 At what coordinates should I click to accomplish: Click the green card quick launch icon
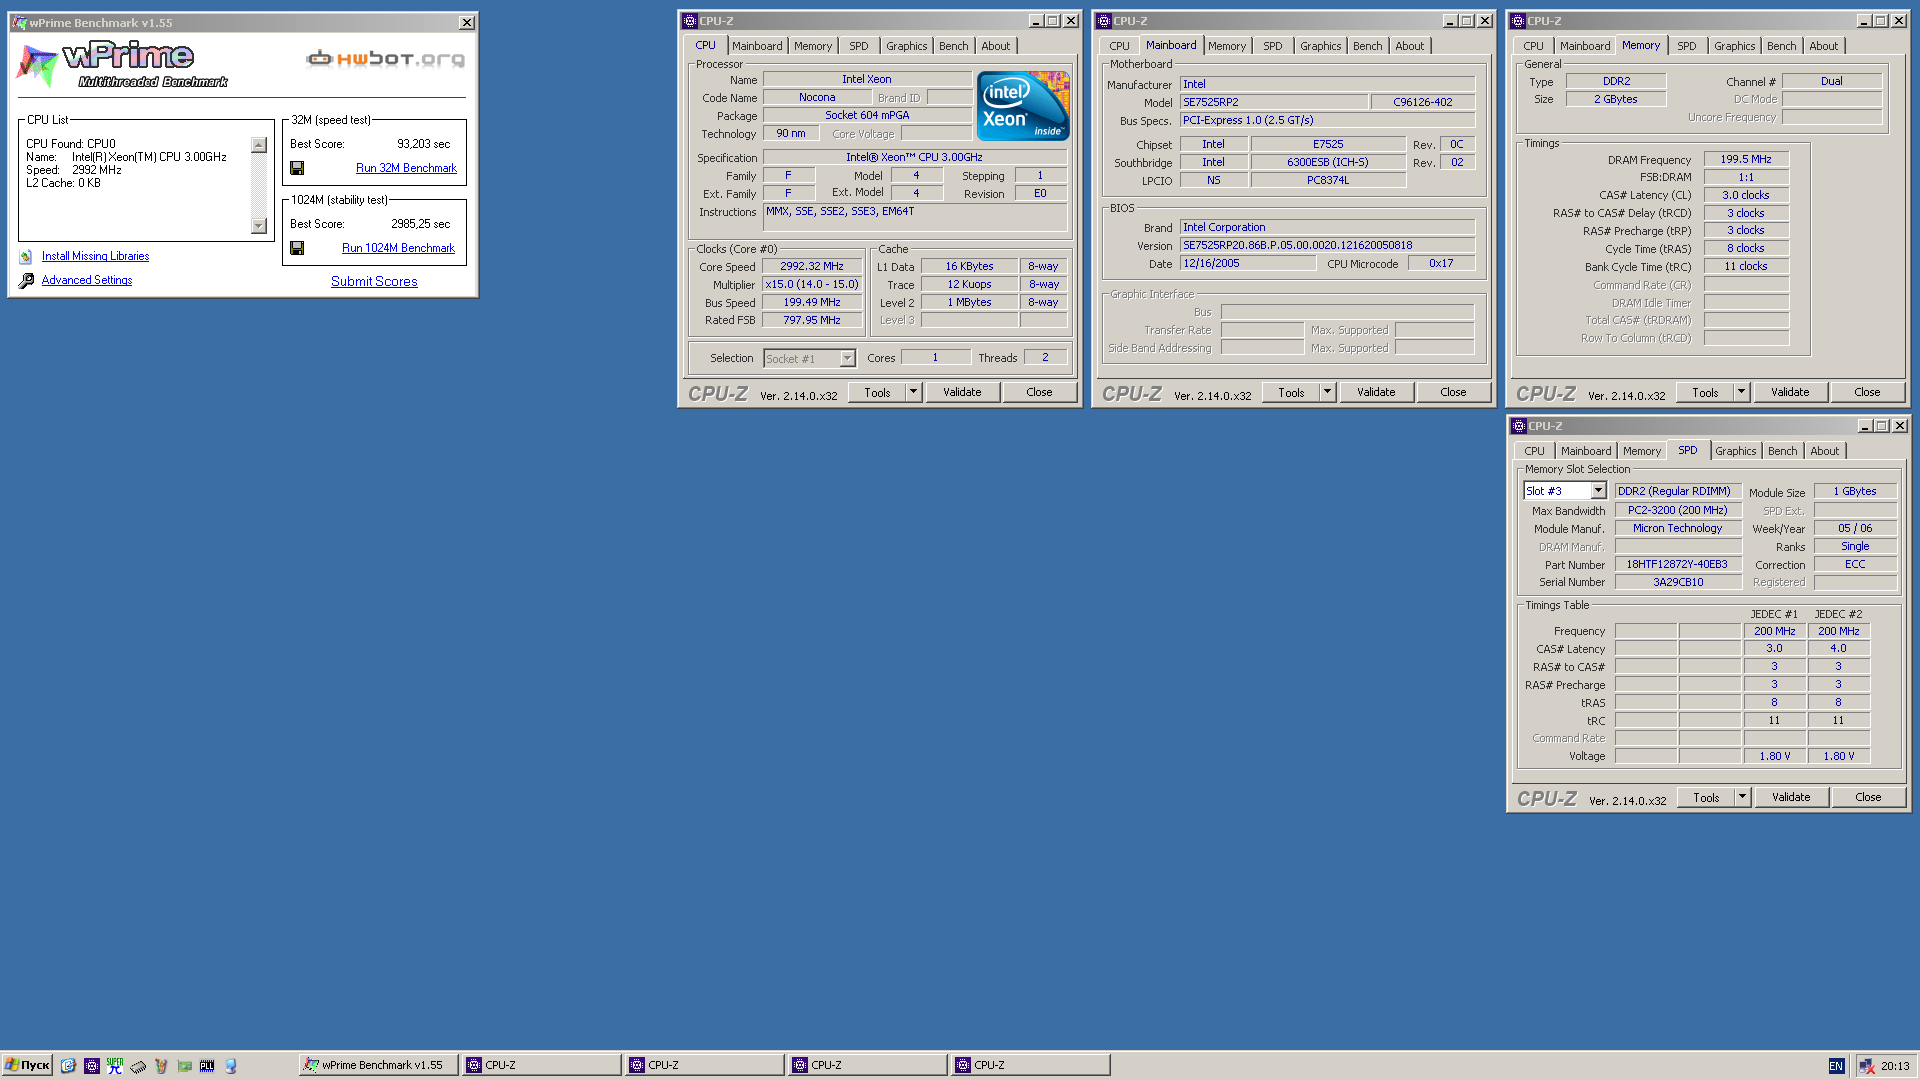(184, 1066)
